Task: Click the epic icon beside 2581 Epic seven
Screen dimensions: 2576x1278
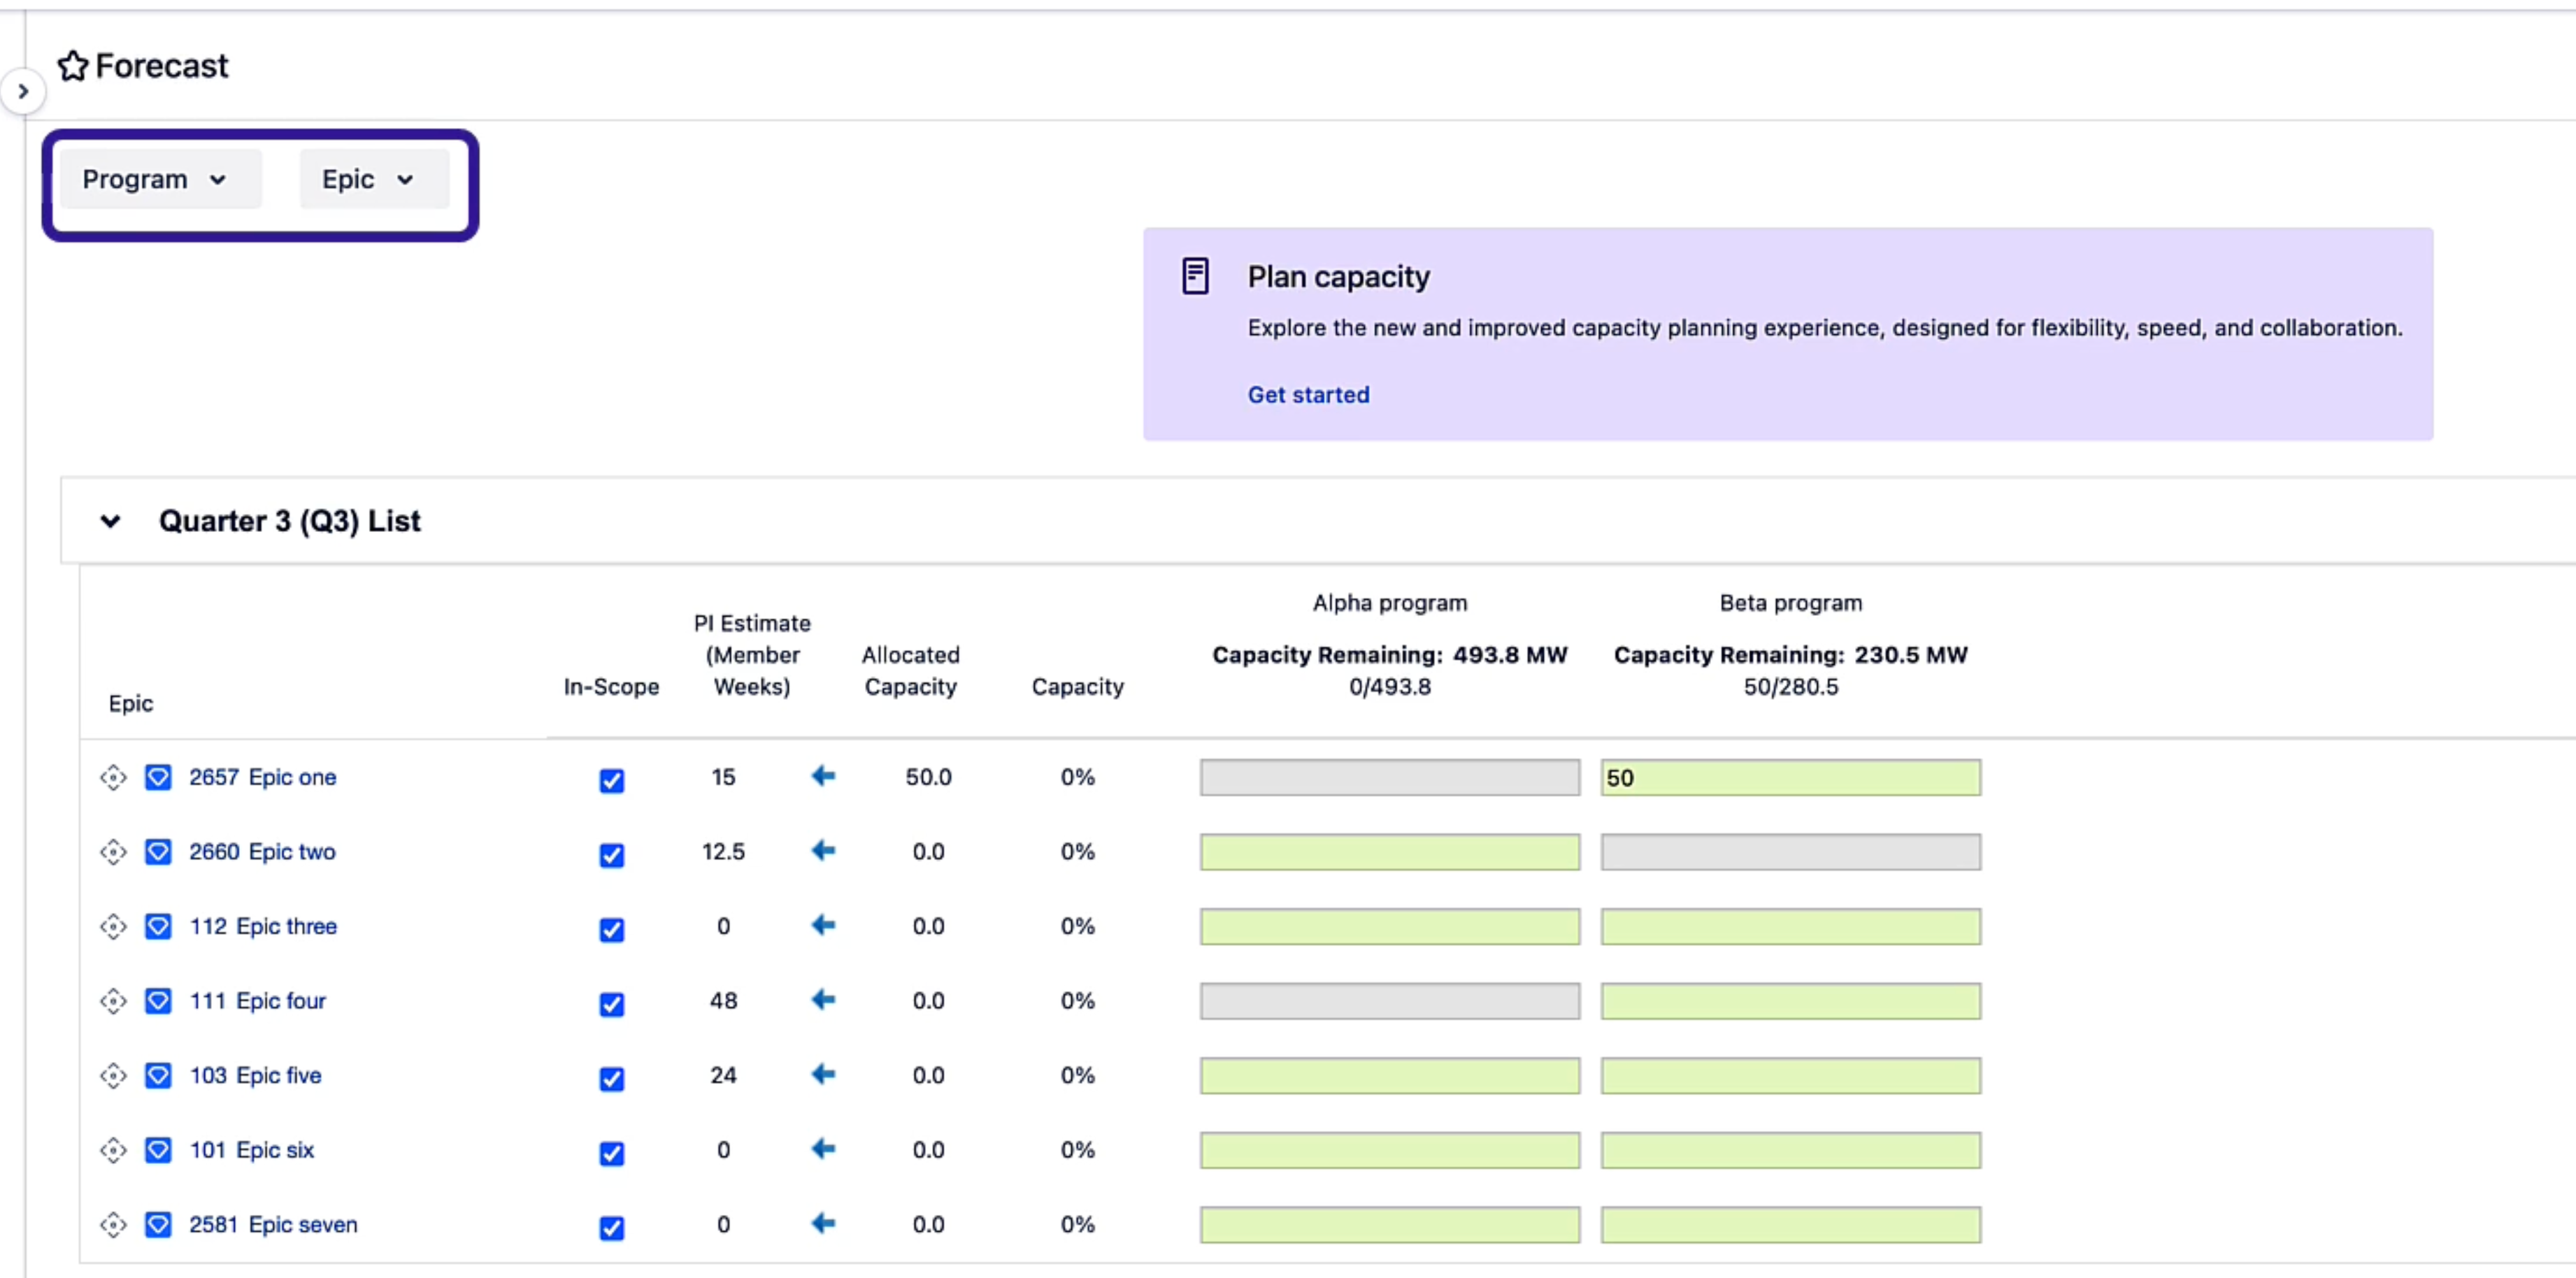Action: tap(158, 1224)
